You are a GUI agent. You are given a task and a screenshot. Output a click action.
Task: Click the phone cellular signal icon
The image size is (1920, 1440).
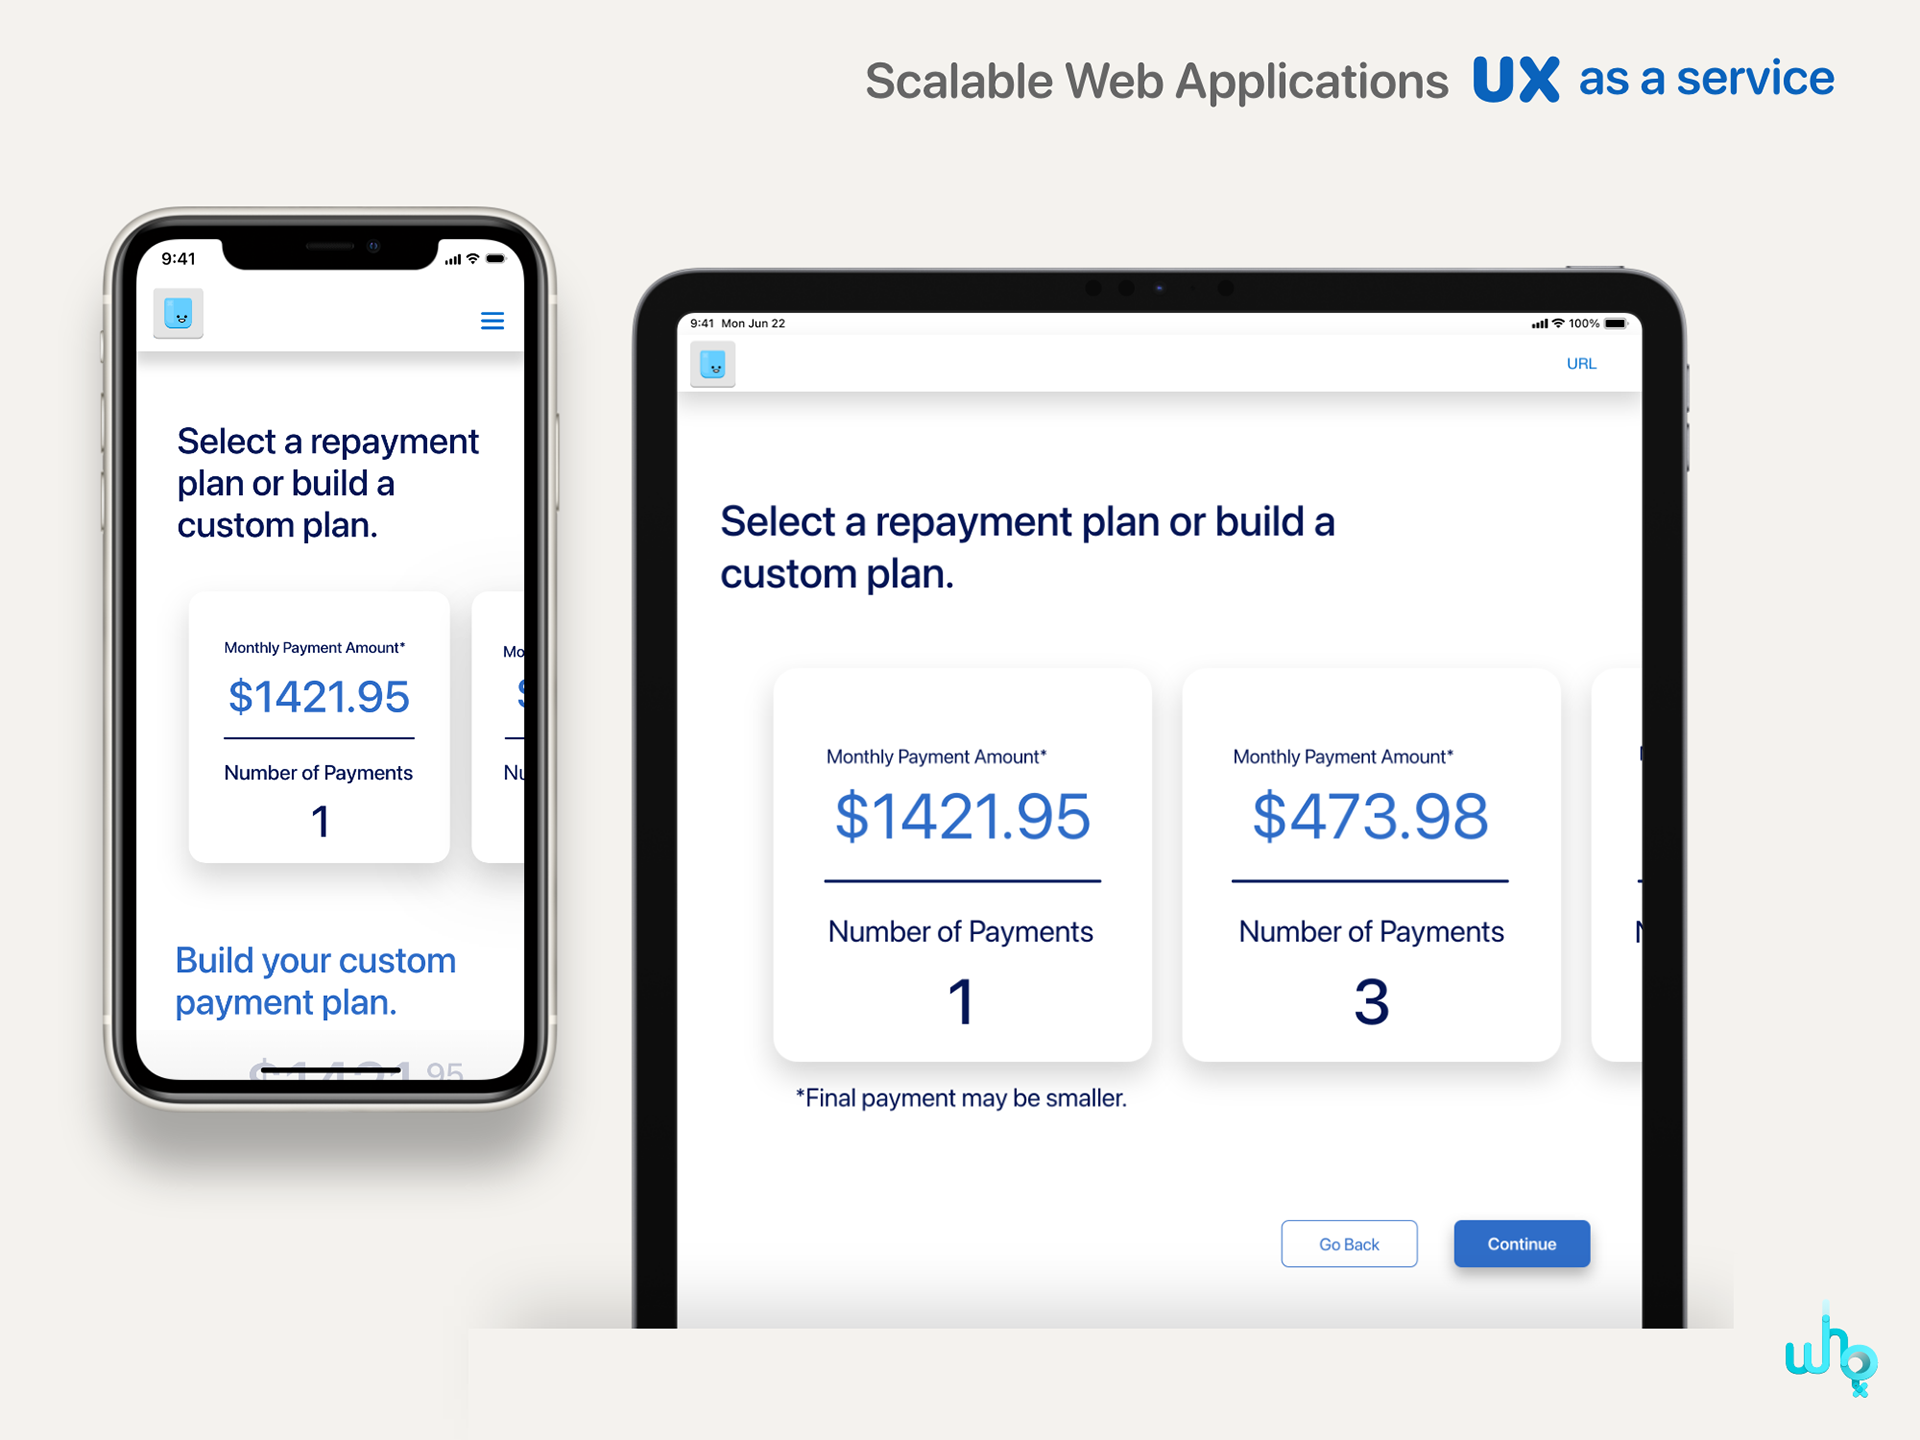[x=453, y=260]
